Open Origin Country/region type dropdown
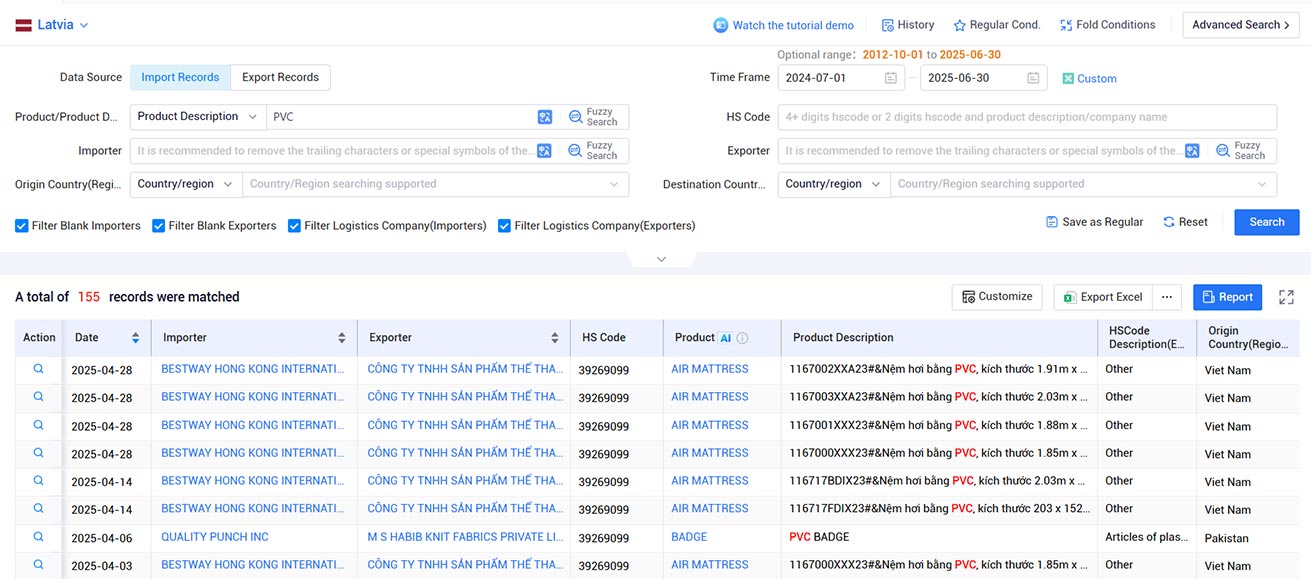 tap(186, 184)
